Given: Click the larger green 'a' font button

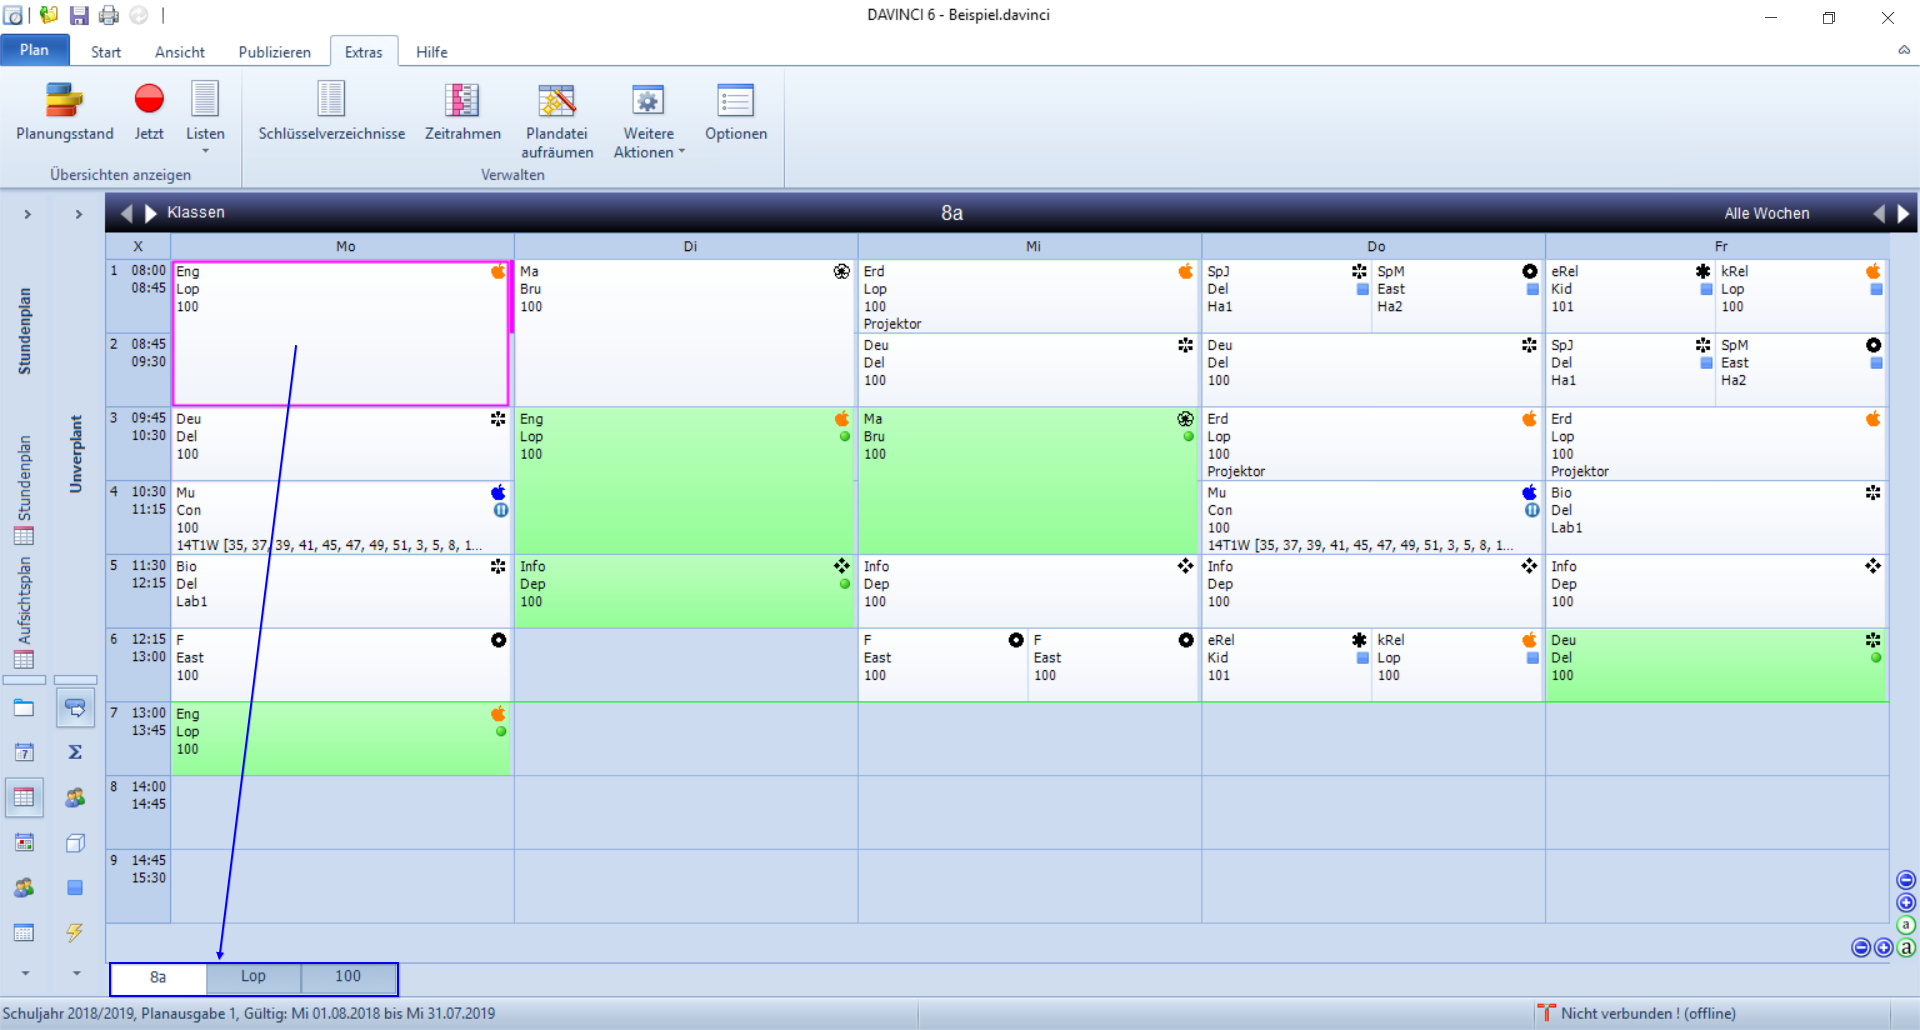Looking at the screenshot, I should click(1907, 947).
